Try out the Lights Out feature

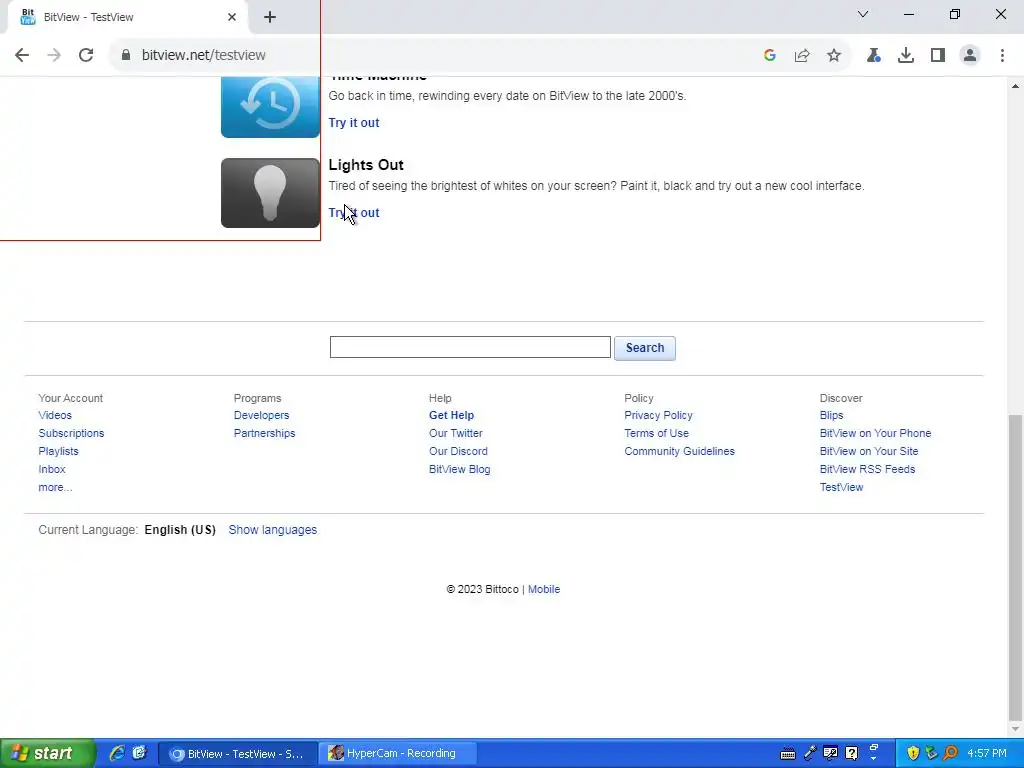click(353, 213)
